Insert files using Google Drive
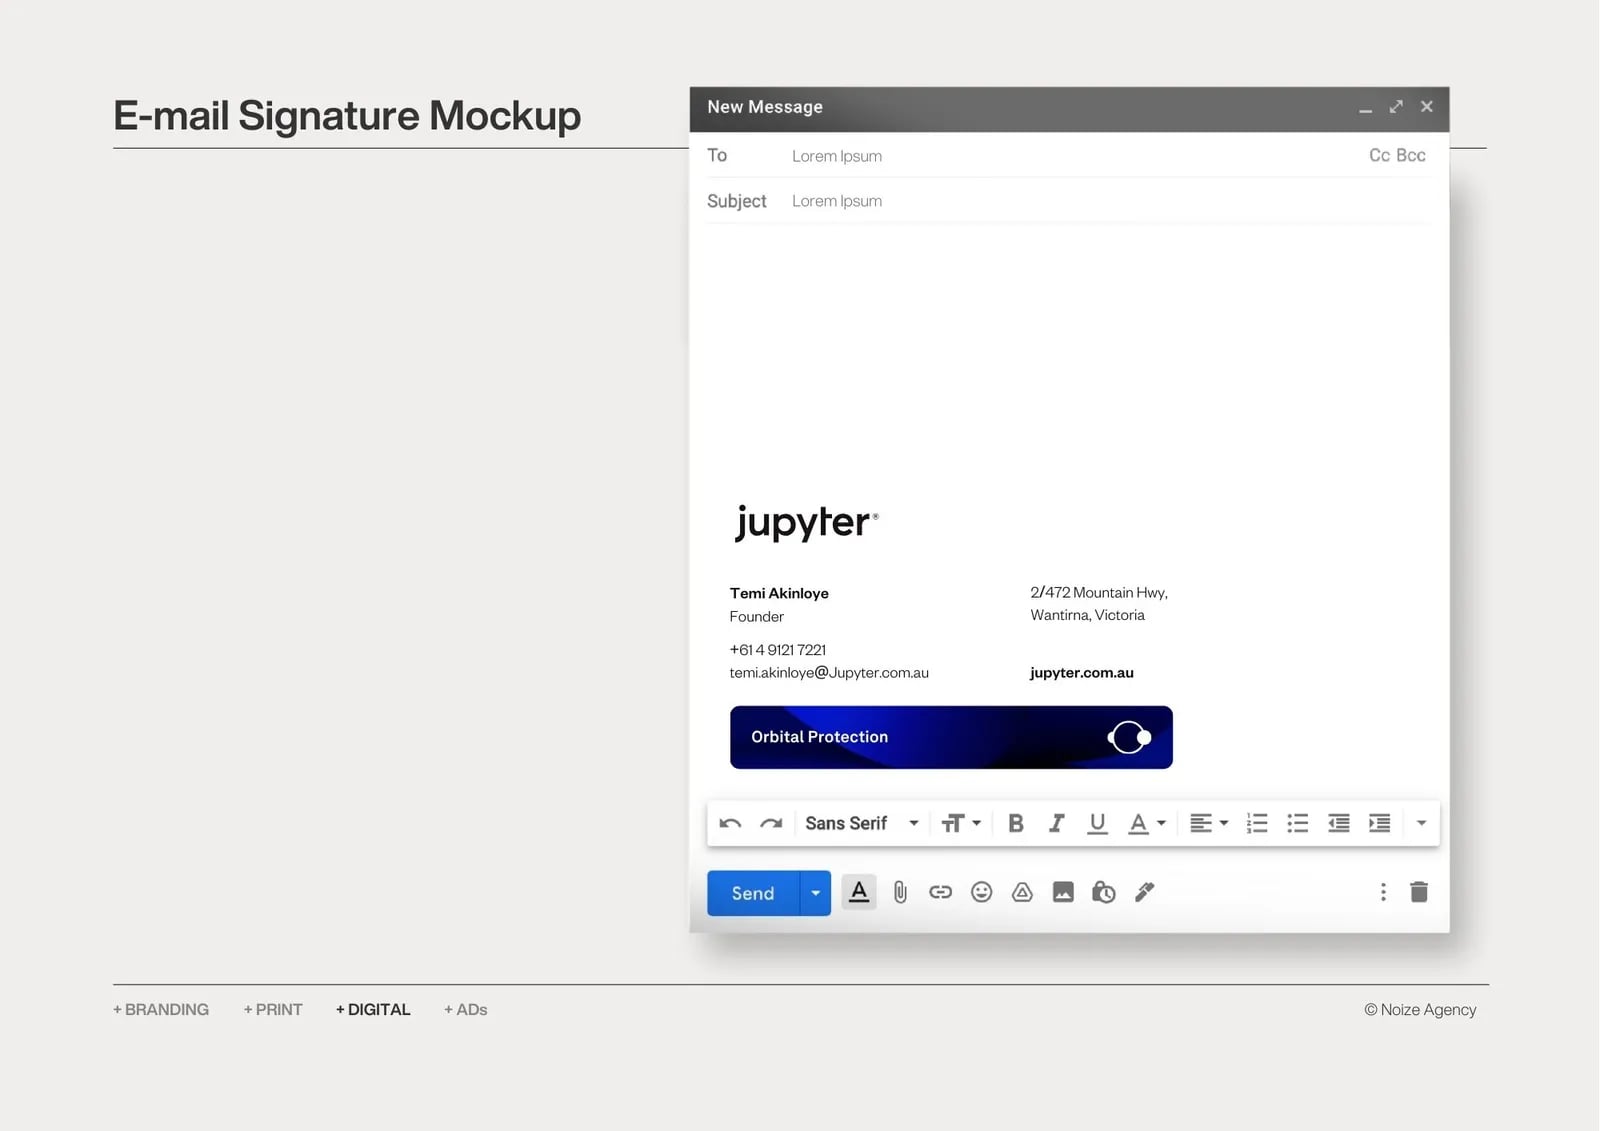Image resolution: width=1600 pixels, height=1131 pixels. 1022,892
